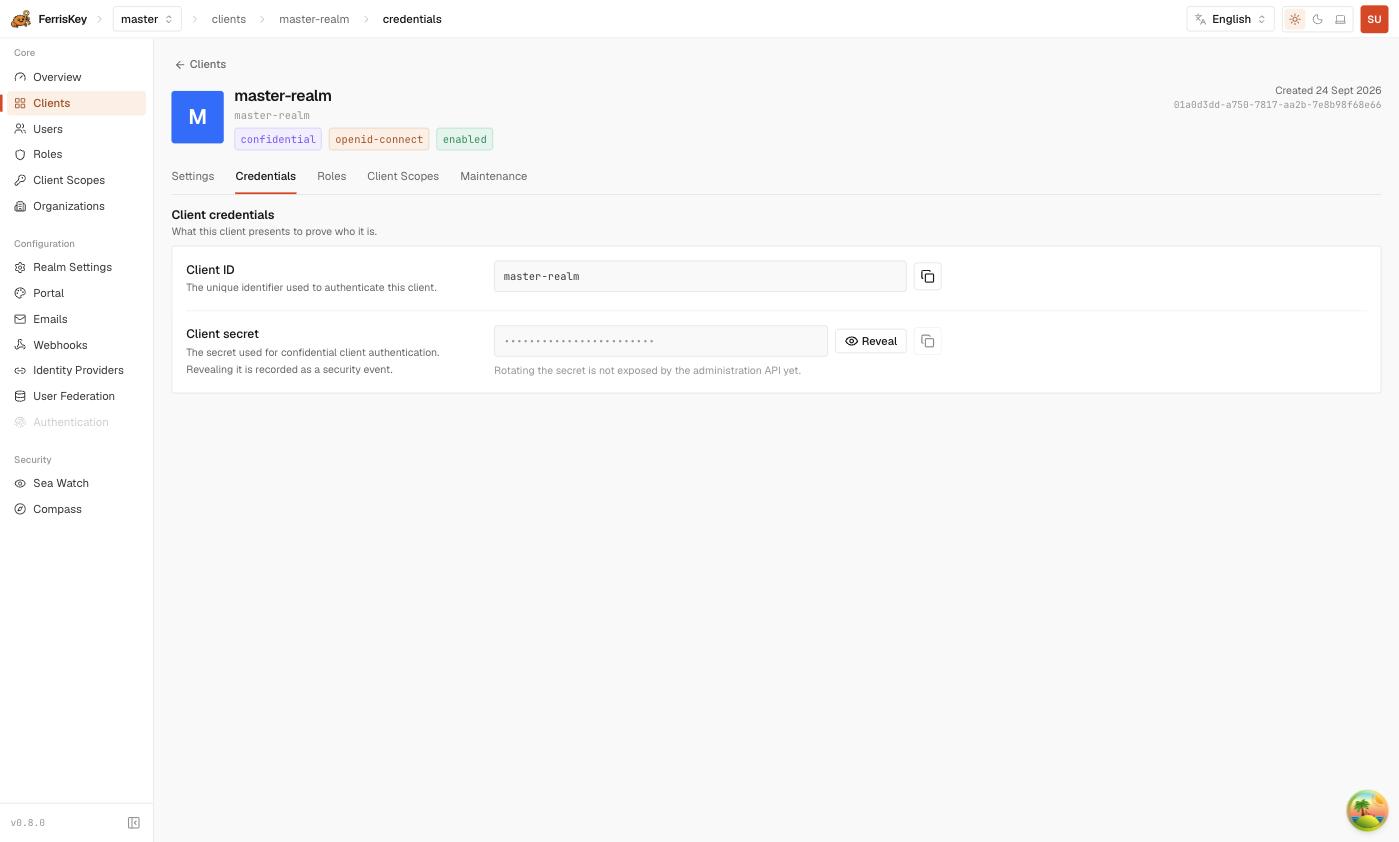1399x842 pixels.
Task: Go back to Clients list
Action: [201, 64]
